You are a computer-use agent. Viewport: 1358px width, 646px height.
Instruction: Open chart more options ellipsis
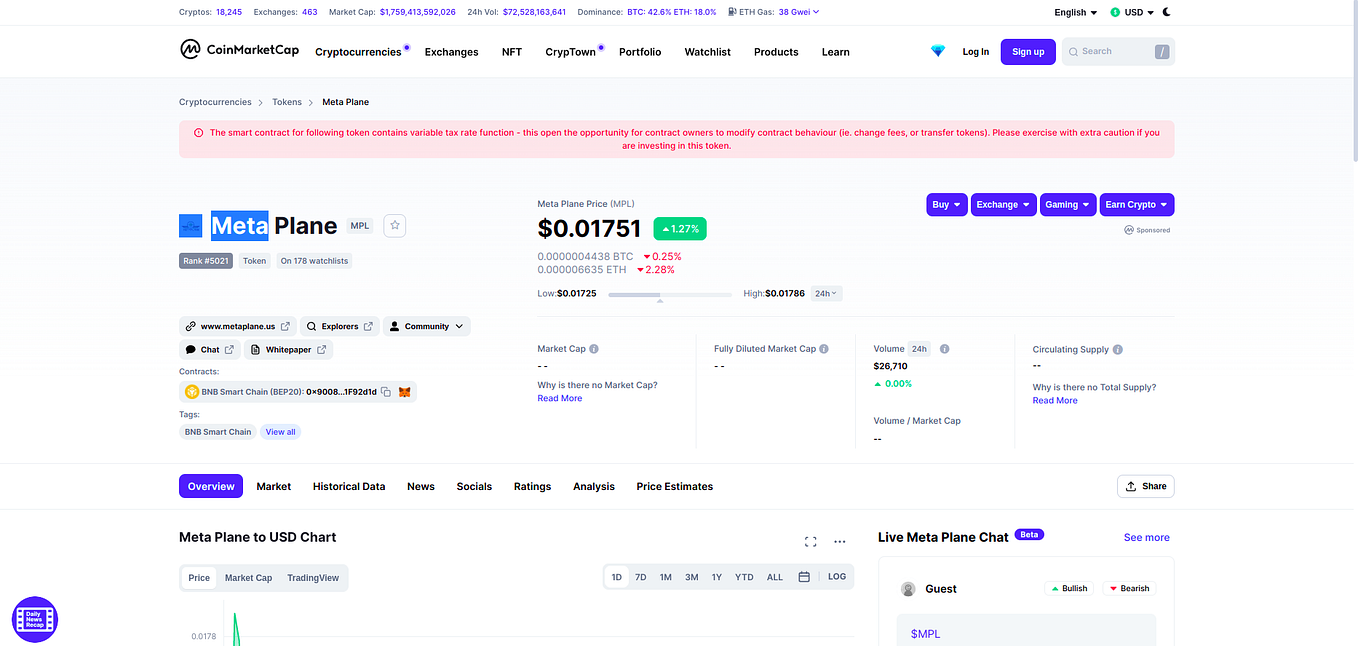(840, 541)
